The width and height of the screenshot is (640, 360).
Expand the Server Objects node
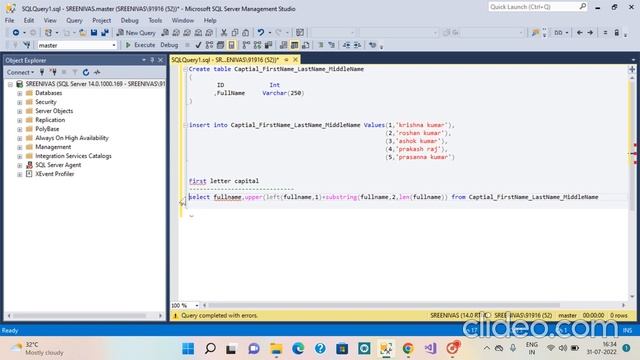point(20,111)
